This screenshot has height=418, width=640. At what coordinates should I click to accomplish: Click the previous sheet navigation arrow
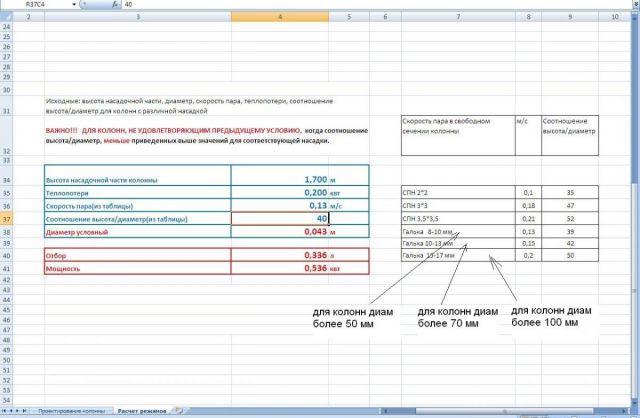pos(12,411)
